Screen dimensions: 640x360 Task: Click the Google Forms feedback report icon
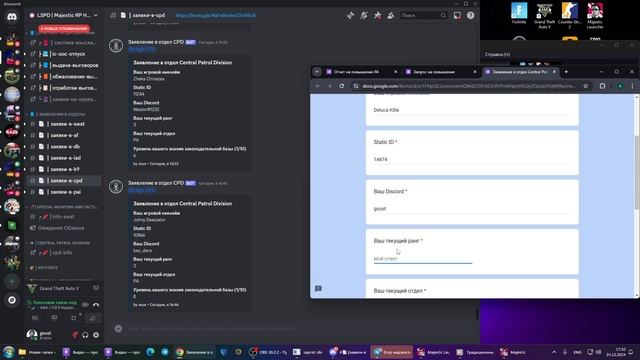click(318, 289)
